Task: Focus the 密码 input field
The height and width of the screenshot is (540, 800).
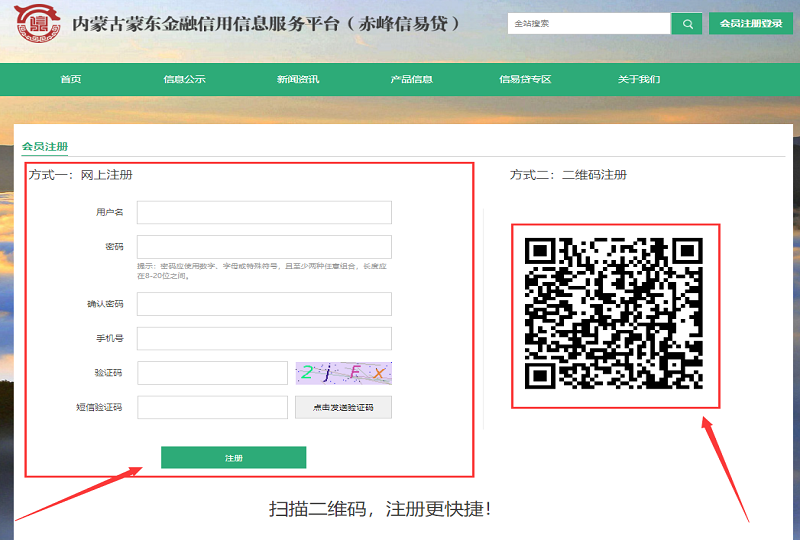Action: pos(264,247)
